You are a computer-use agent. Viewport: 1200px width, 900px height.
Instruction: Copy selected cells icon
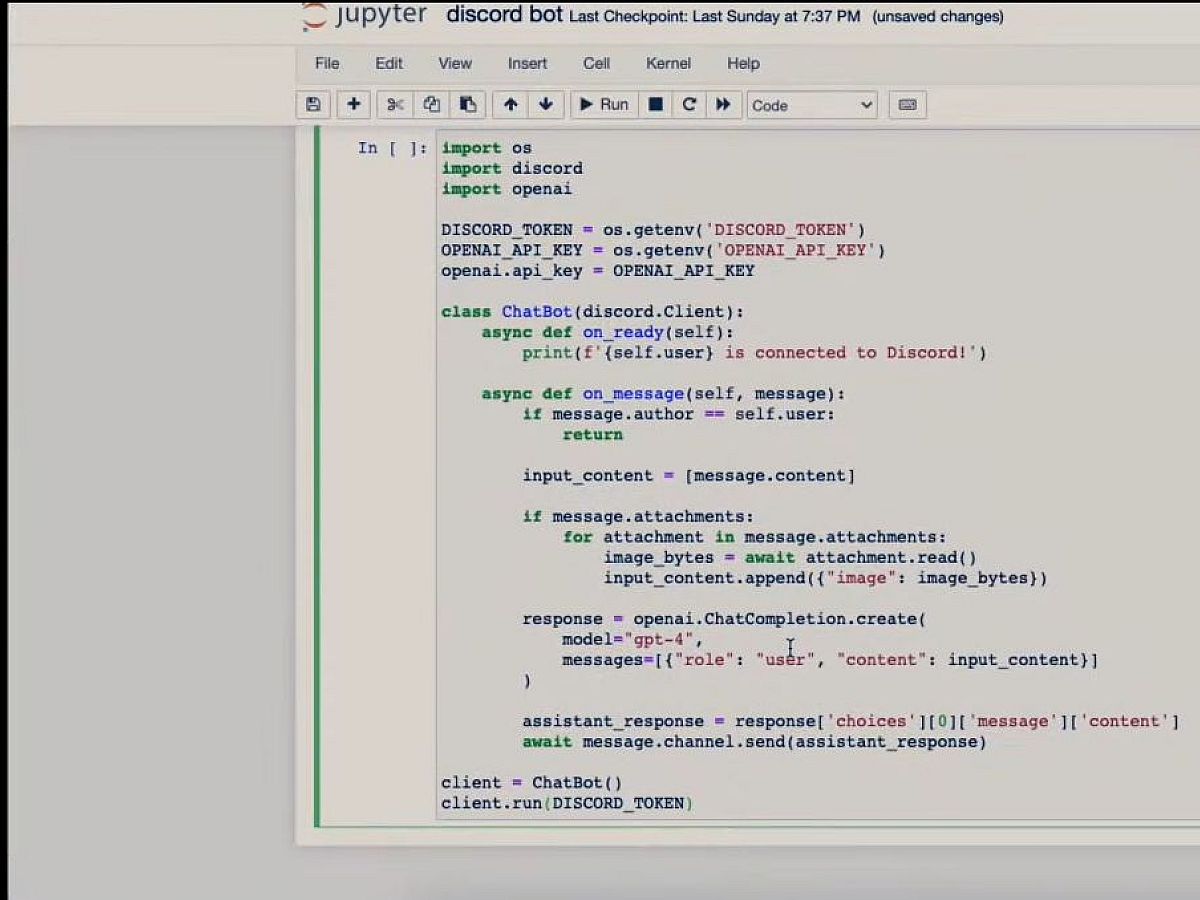pos(431,105)
